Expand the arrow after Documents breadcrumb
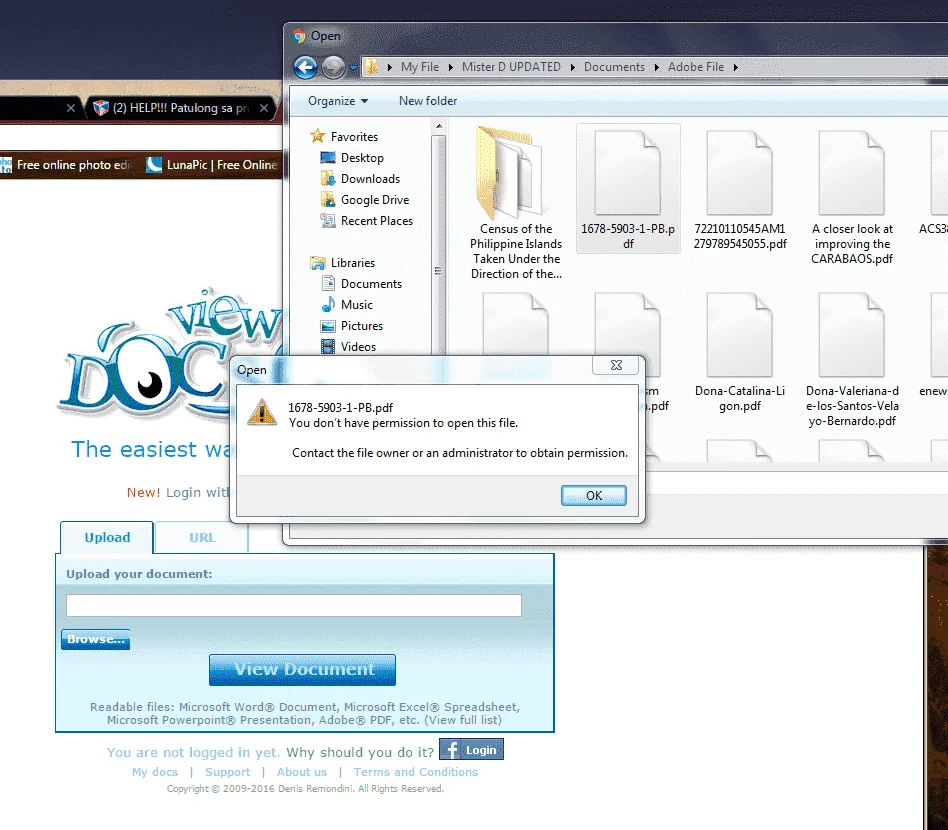The height and width of the screenshot is (830, 948). pos(657,67)
